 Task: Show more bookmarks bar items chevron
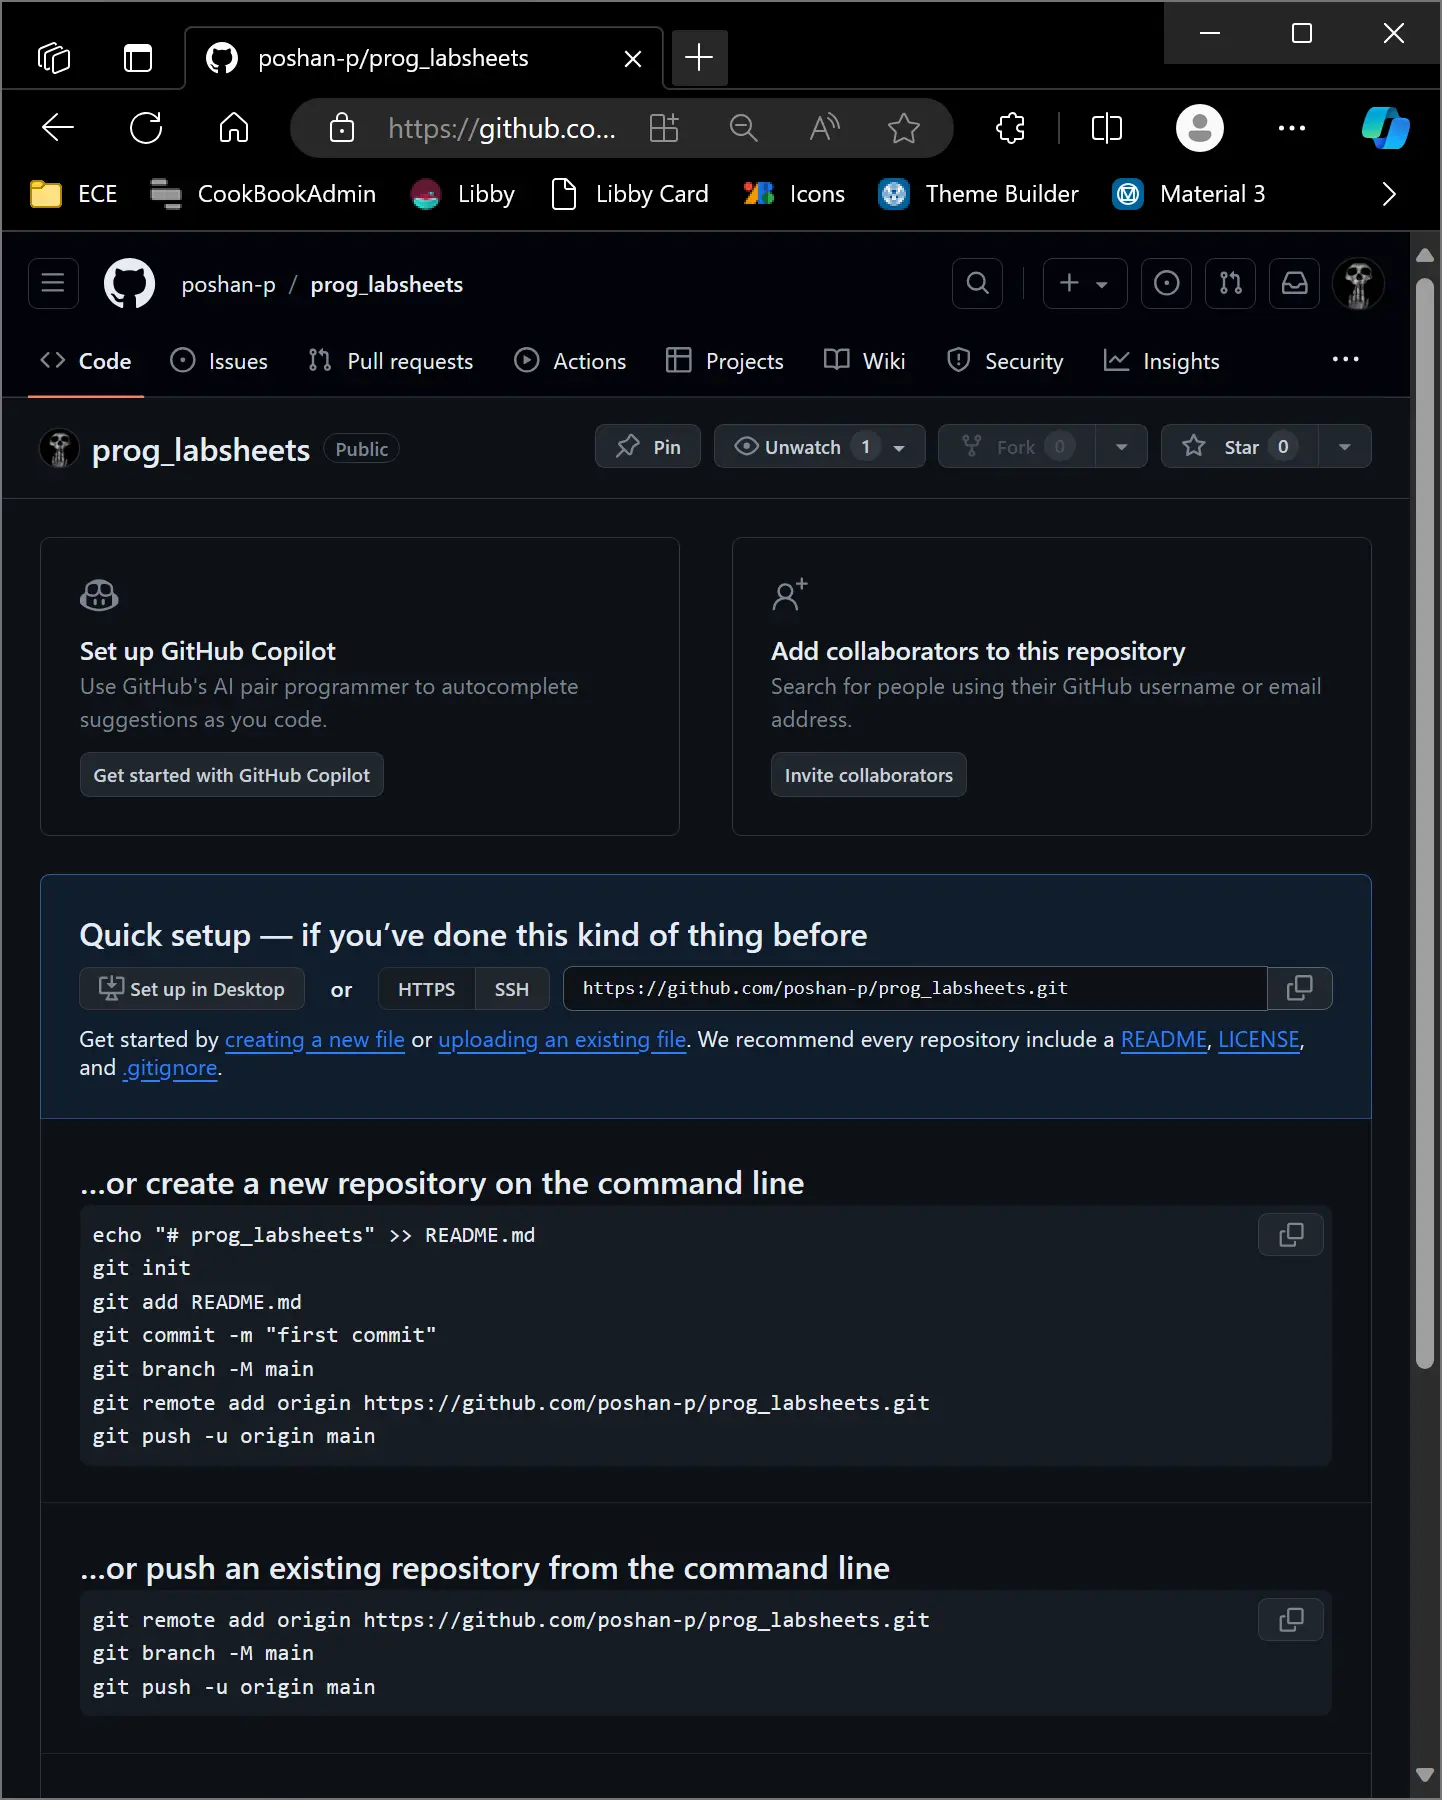[x=1389, y=194]
